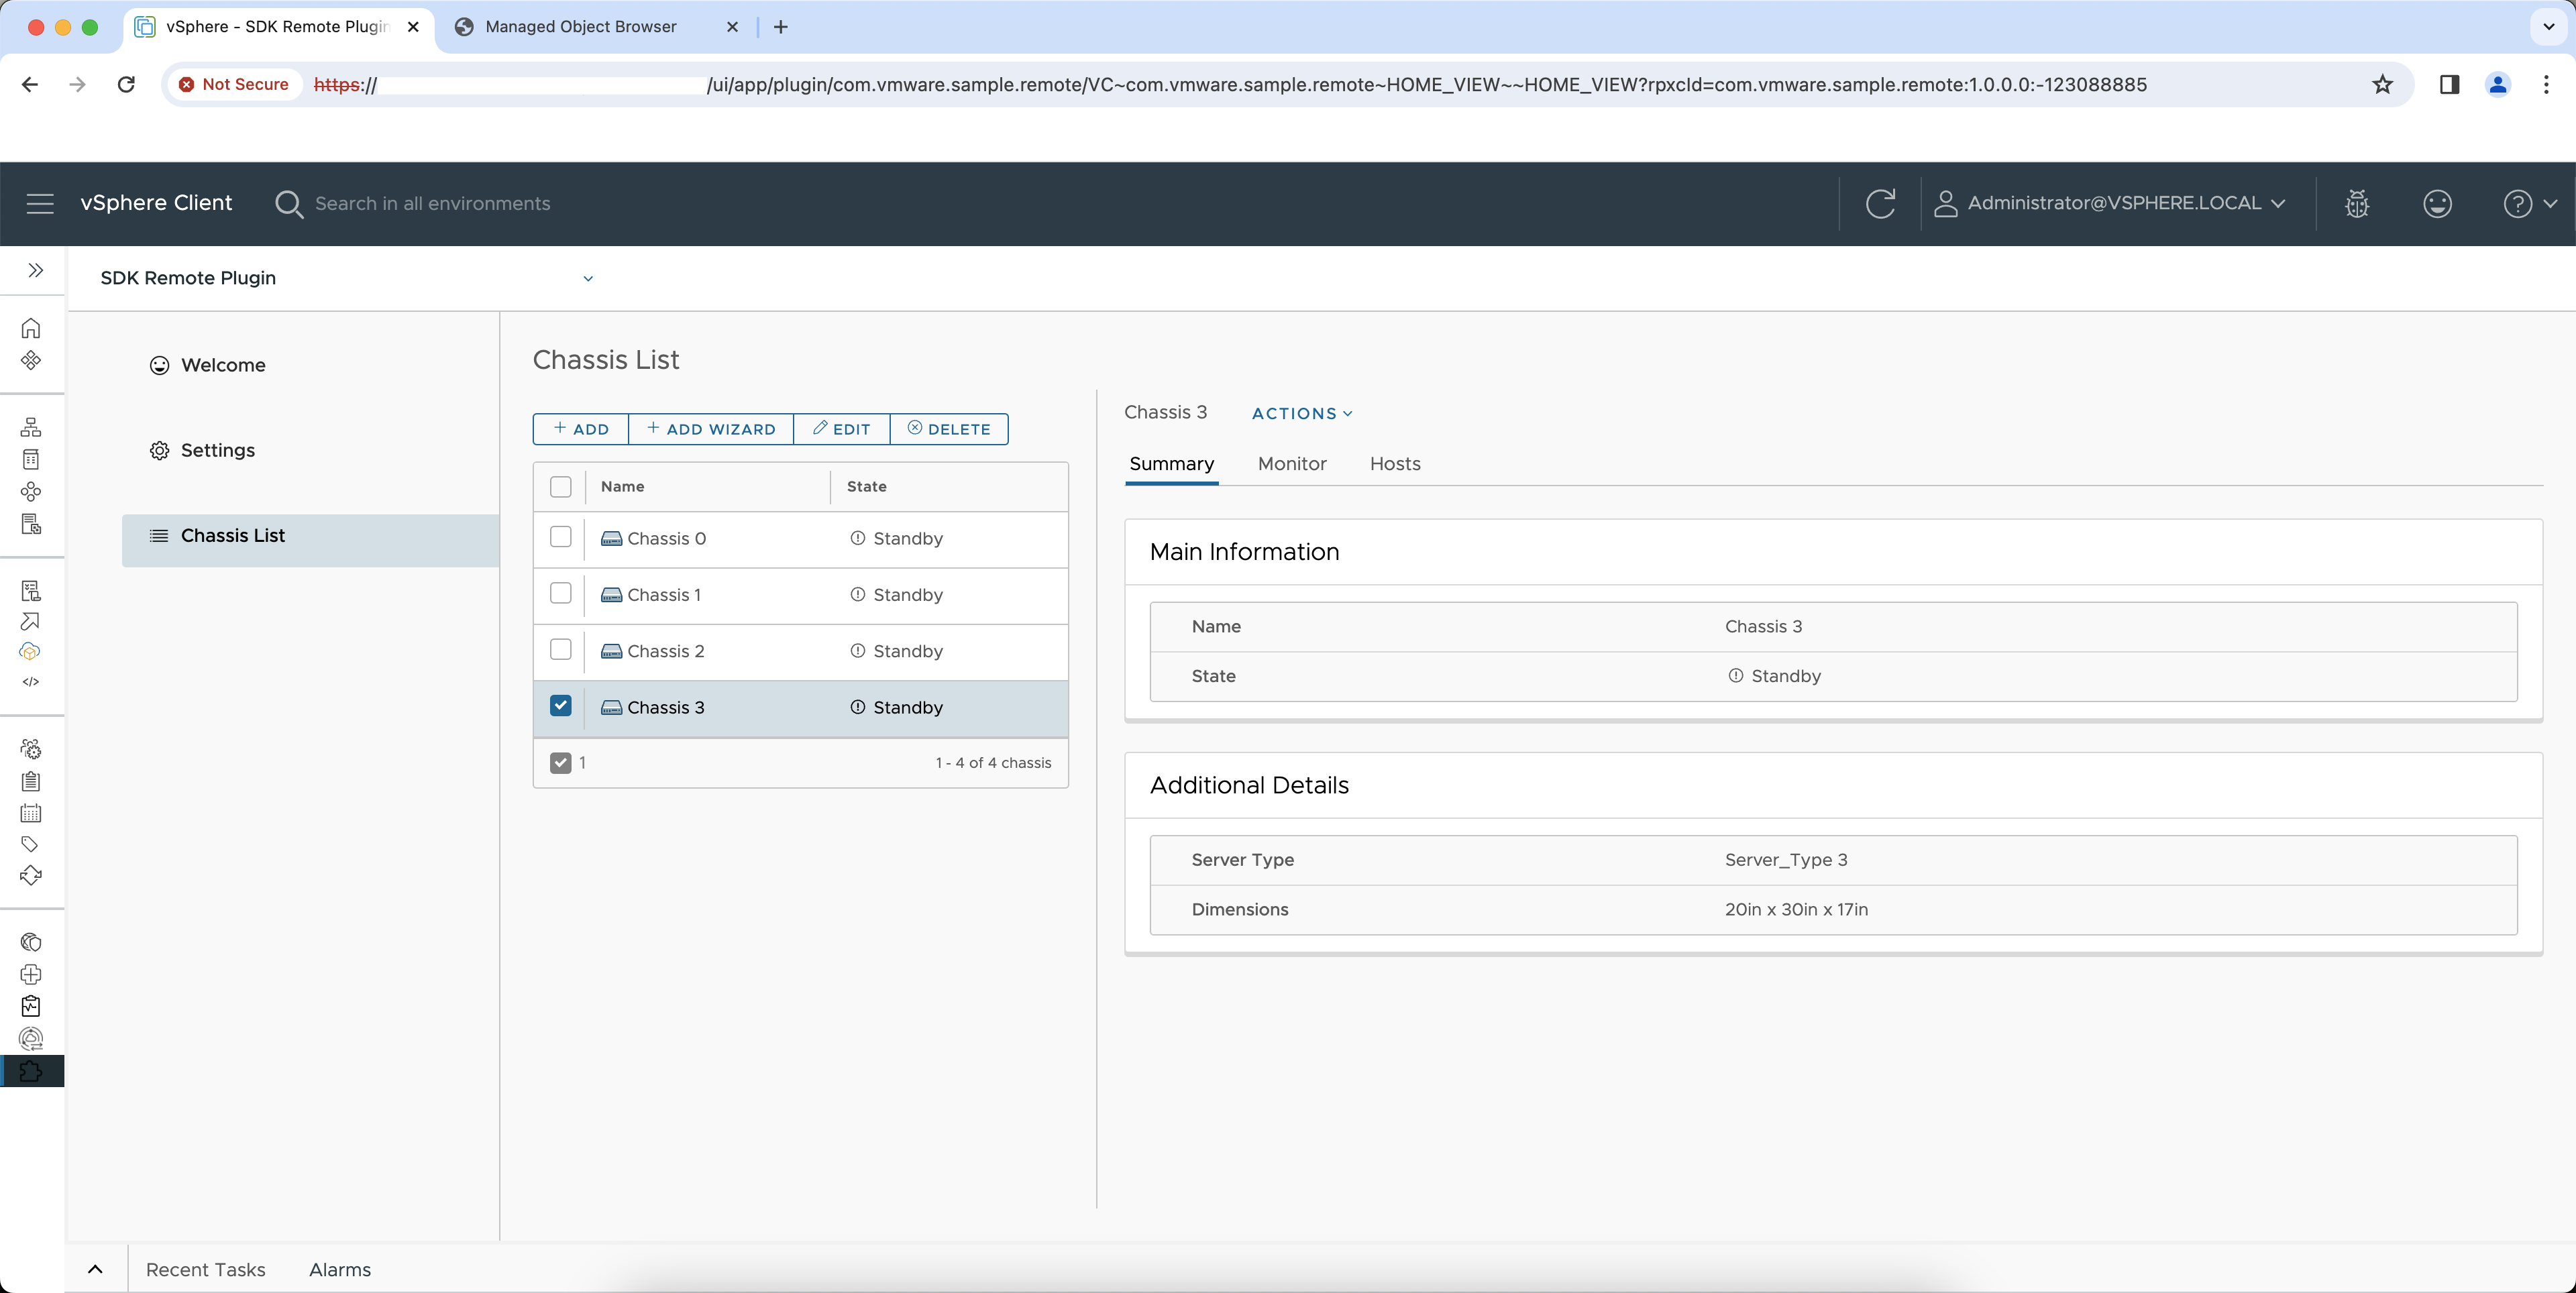Open the help dropdown chevron in top bar
Screen dimensions: 2576x1293
2550,203
